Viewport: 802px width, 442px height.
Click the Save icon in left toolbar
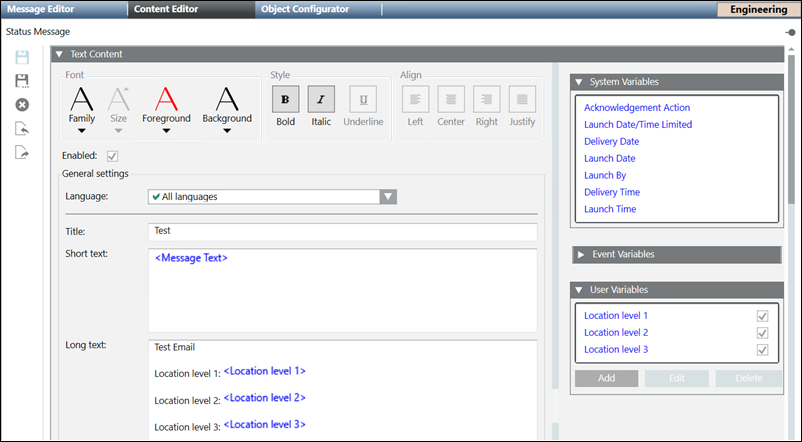[22, 58]
